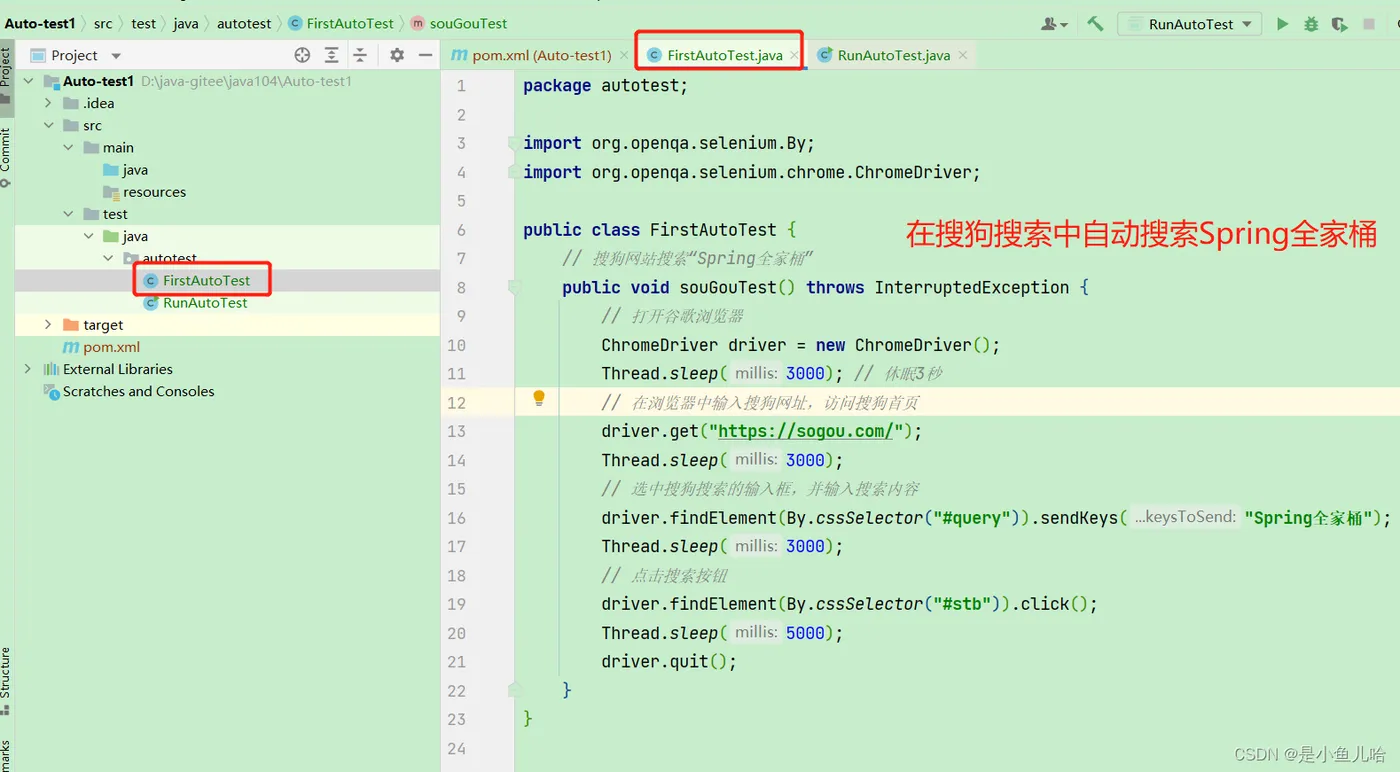Toggle fold marker at line 3 imports
Viewport: 1400px width, 772px height.
pyautogui.click(x=512, y=143)
